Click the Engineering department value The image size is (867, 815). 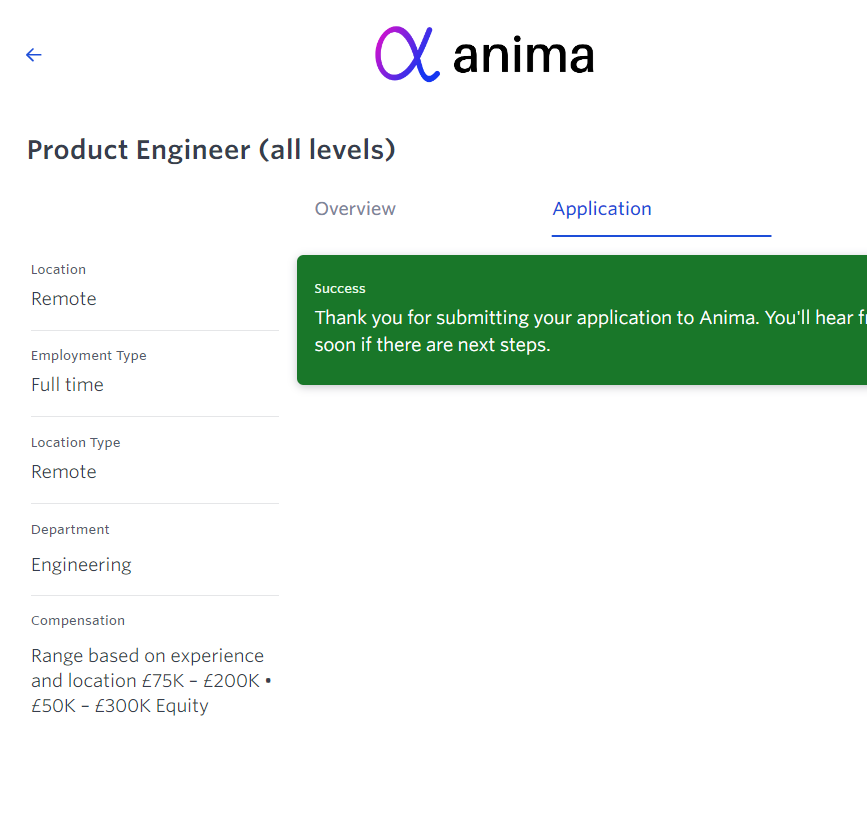tap(81, 565)
